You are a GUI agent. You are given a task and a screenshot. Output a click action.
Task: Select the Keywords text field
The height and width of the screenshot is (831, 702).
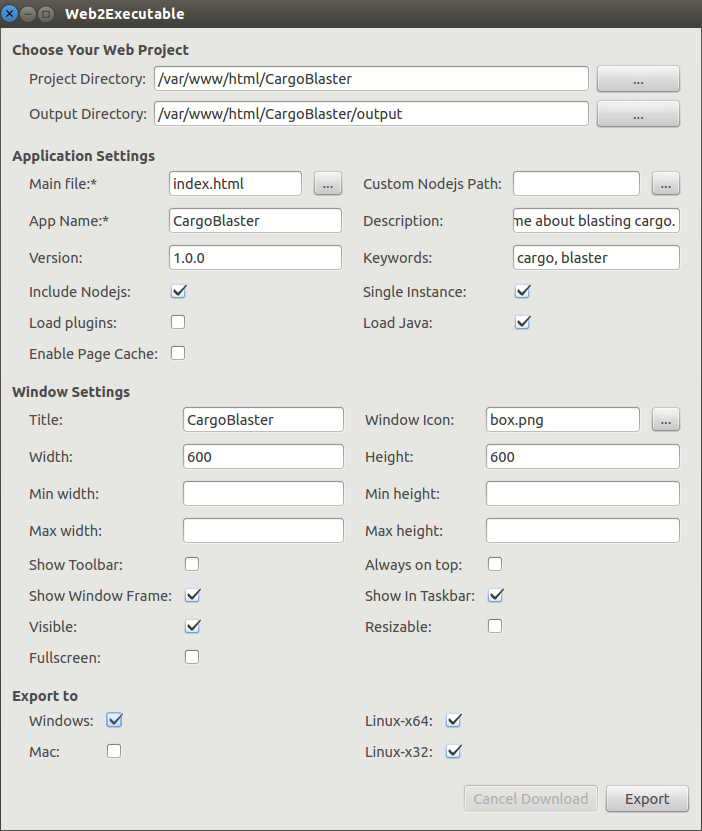[x=595, y=257]
